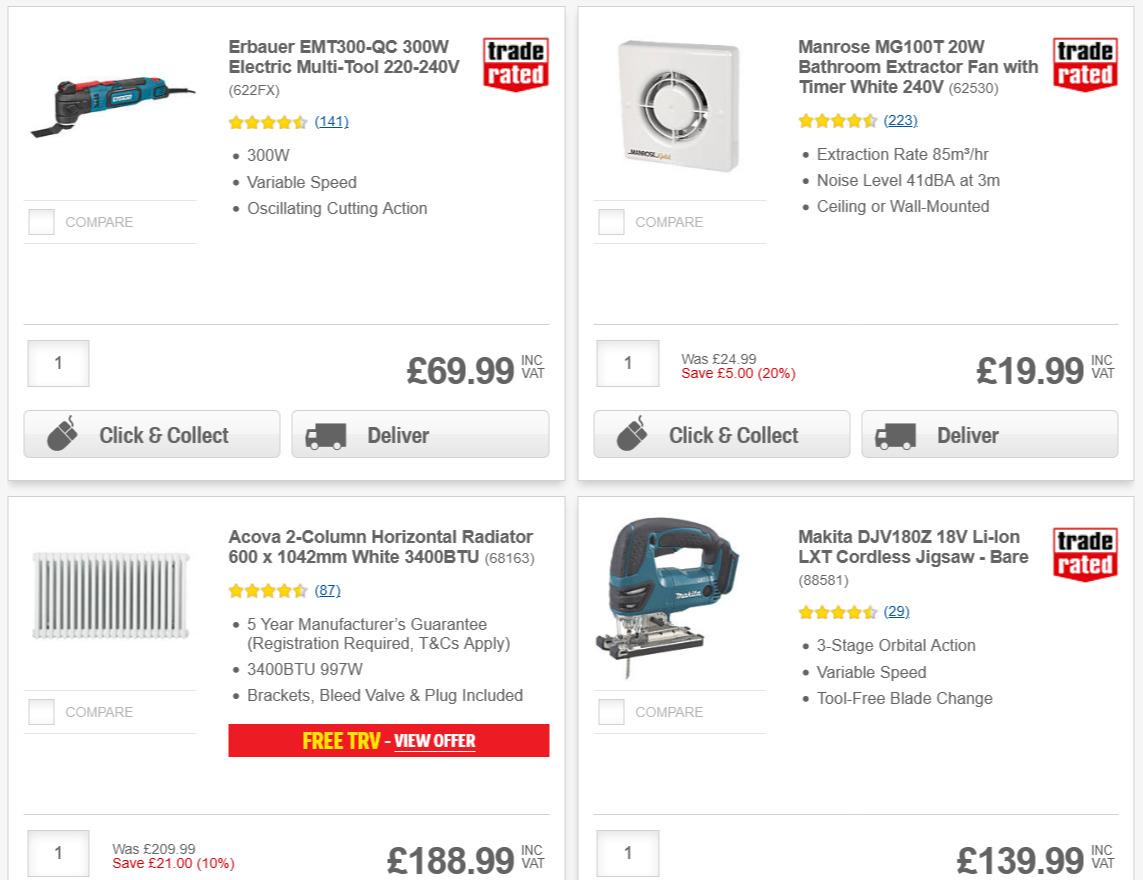Screen dimensions: 1143x880
Task: Tick Compare on the Acova radiator
Action: click(x=41, y=711)
